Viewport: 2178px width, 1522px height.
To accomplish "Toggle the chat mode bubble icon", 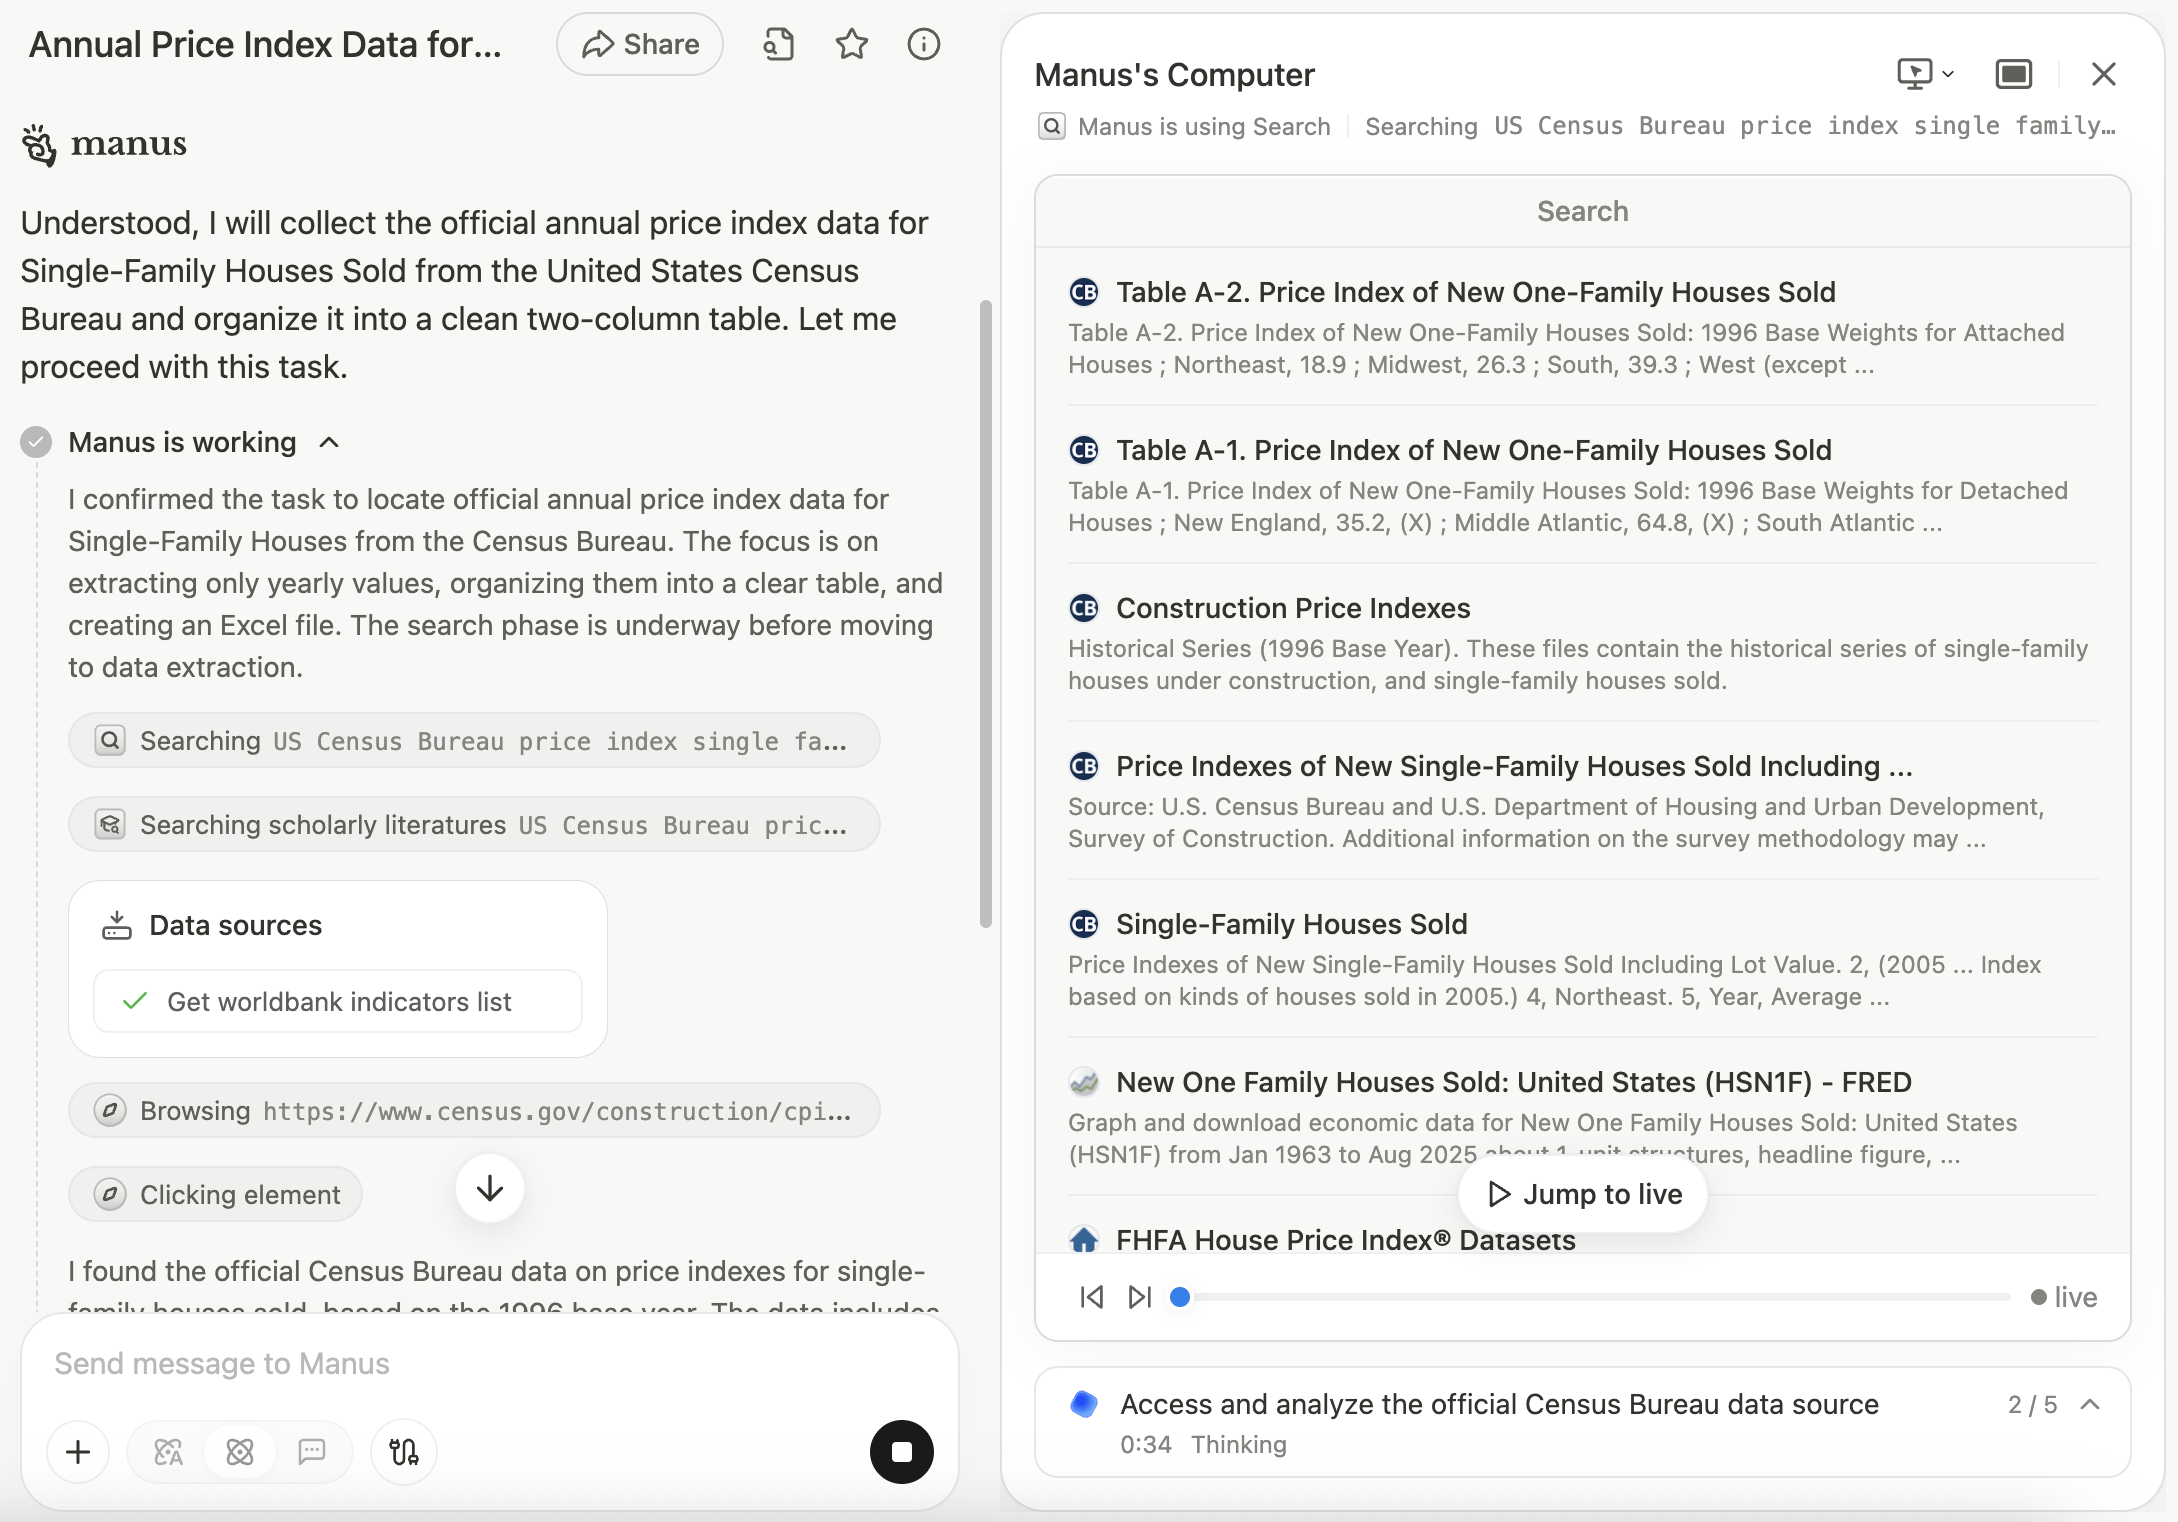I will click(312, 1452).
